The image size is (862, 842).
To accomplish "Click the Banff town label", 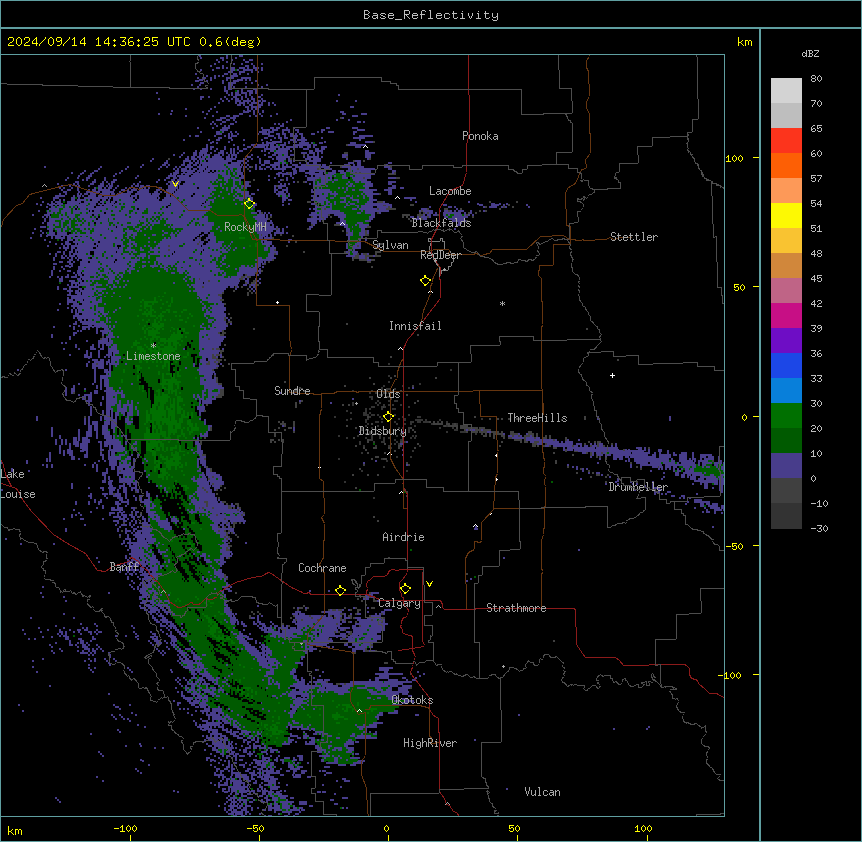I will (124, 567).
